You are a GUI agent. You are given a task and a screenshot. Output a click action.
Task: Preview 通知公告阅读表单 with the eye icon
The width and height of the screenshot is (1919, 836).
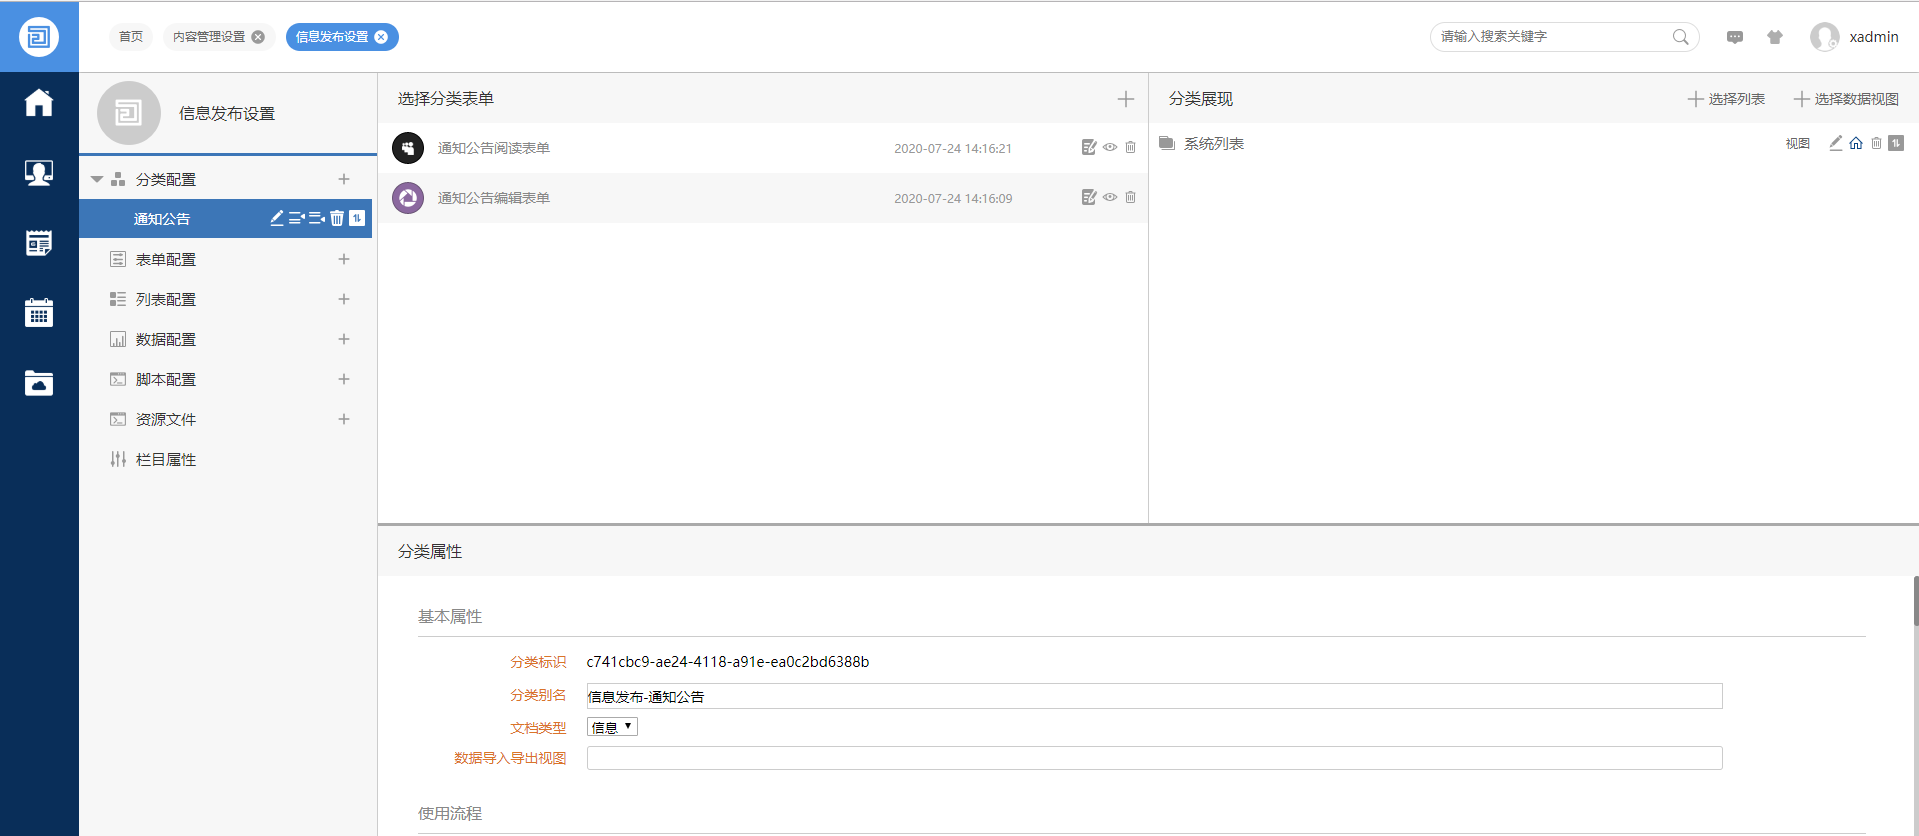pos(1110,147)
